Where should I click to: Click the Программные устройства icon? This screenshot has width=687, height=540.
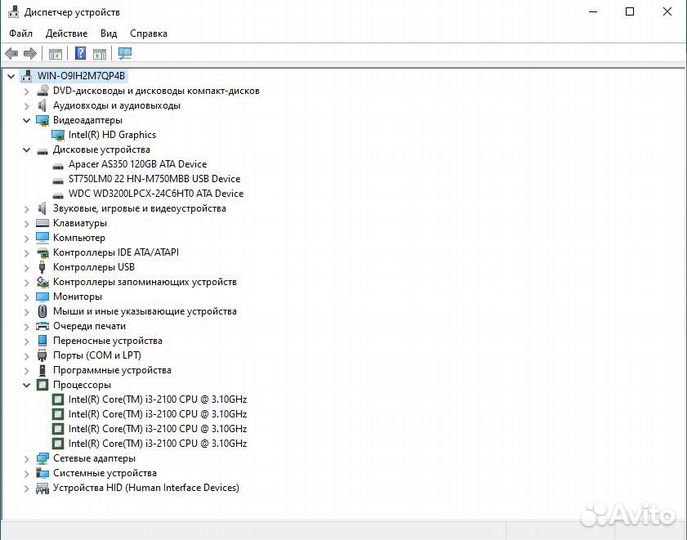click(x=42, y=370)
